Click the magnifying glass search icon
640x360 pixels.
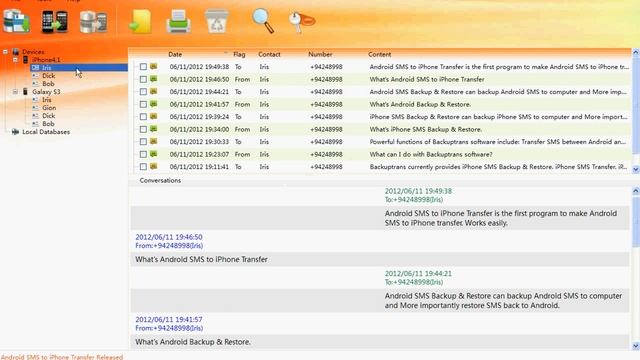pos(263,21)
